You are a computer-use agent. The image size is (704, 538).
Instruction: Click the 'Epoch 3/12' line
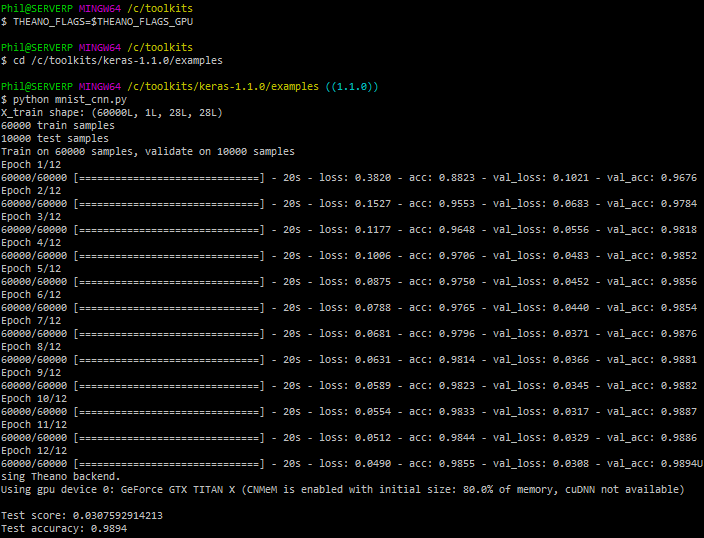(x=31, y=216)
